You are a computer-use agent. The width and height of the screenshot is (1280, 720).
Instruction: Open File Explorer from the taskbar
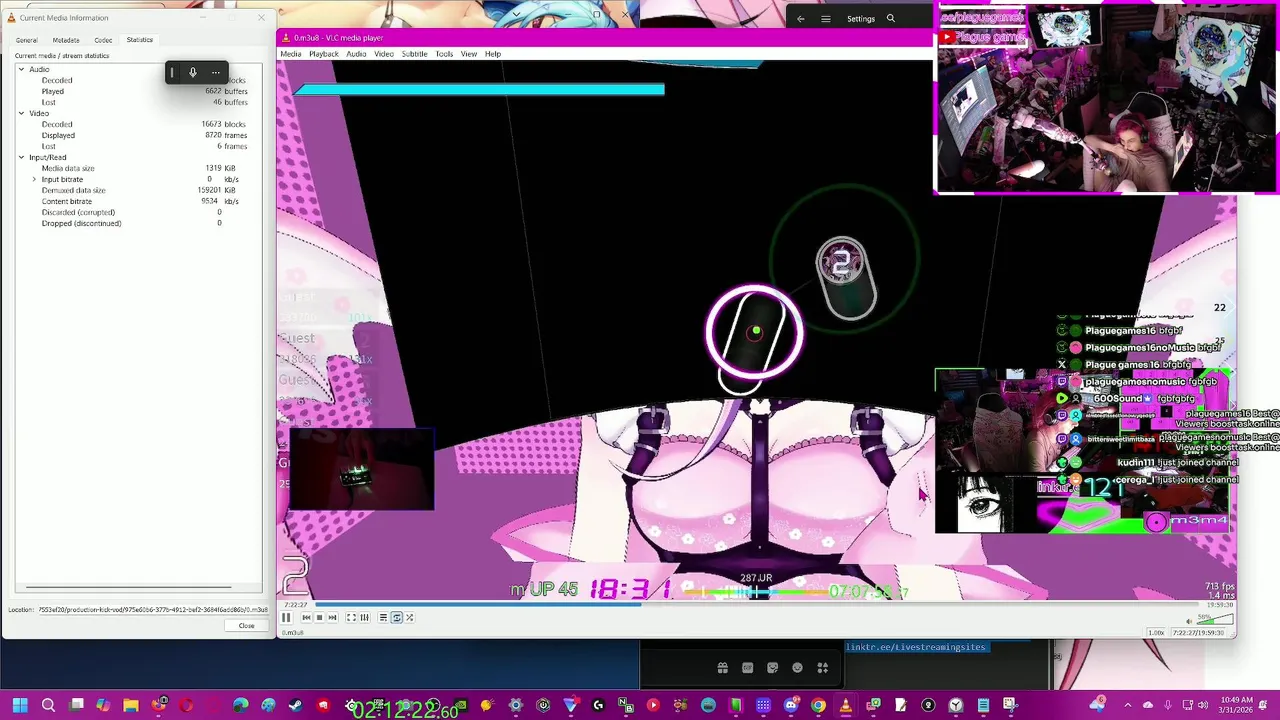131,706
